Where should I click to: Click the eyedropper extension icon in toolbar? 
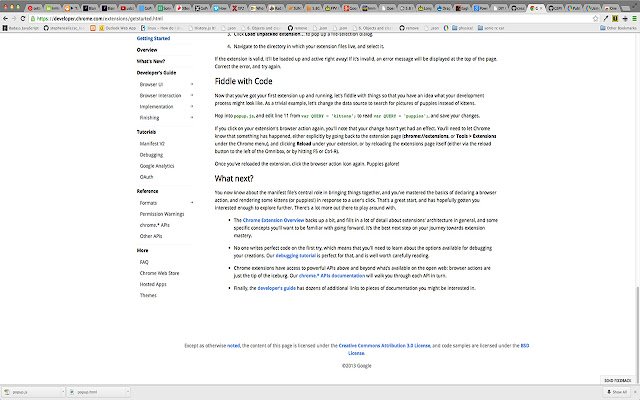click(x=606, y=19)
